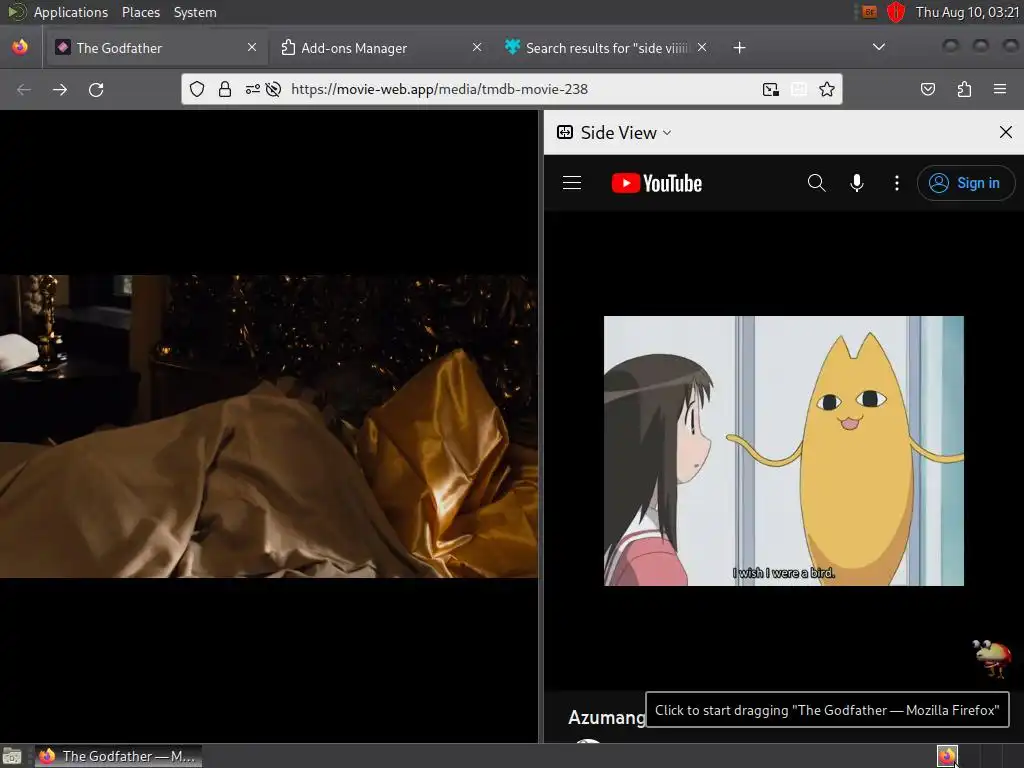Switch to The Godfather tab
The image size is (1024, 768).
pyautogui.click(x=155, y=48)
